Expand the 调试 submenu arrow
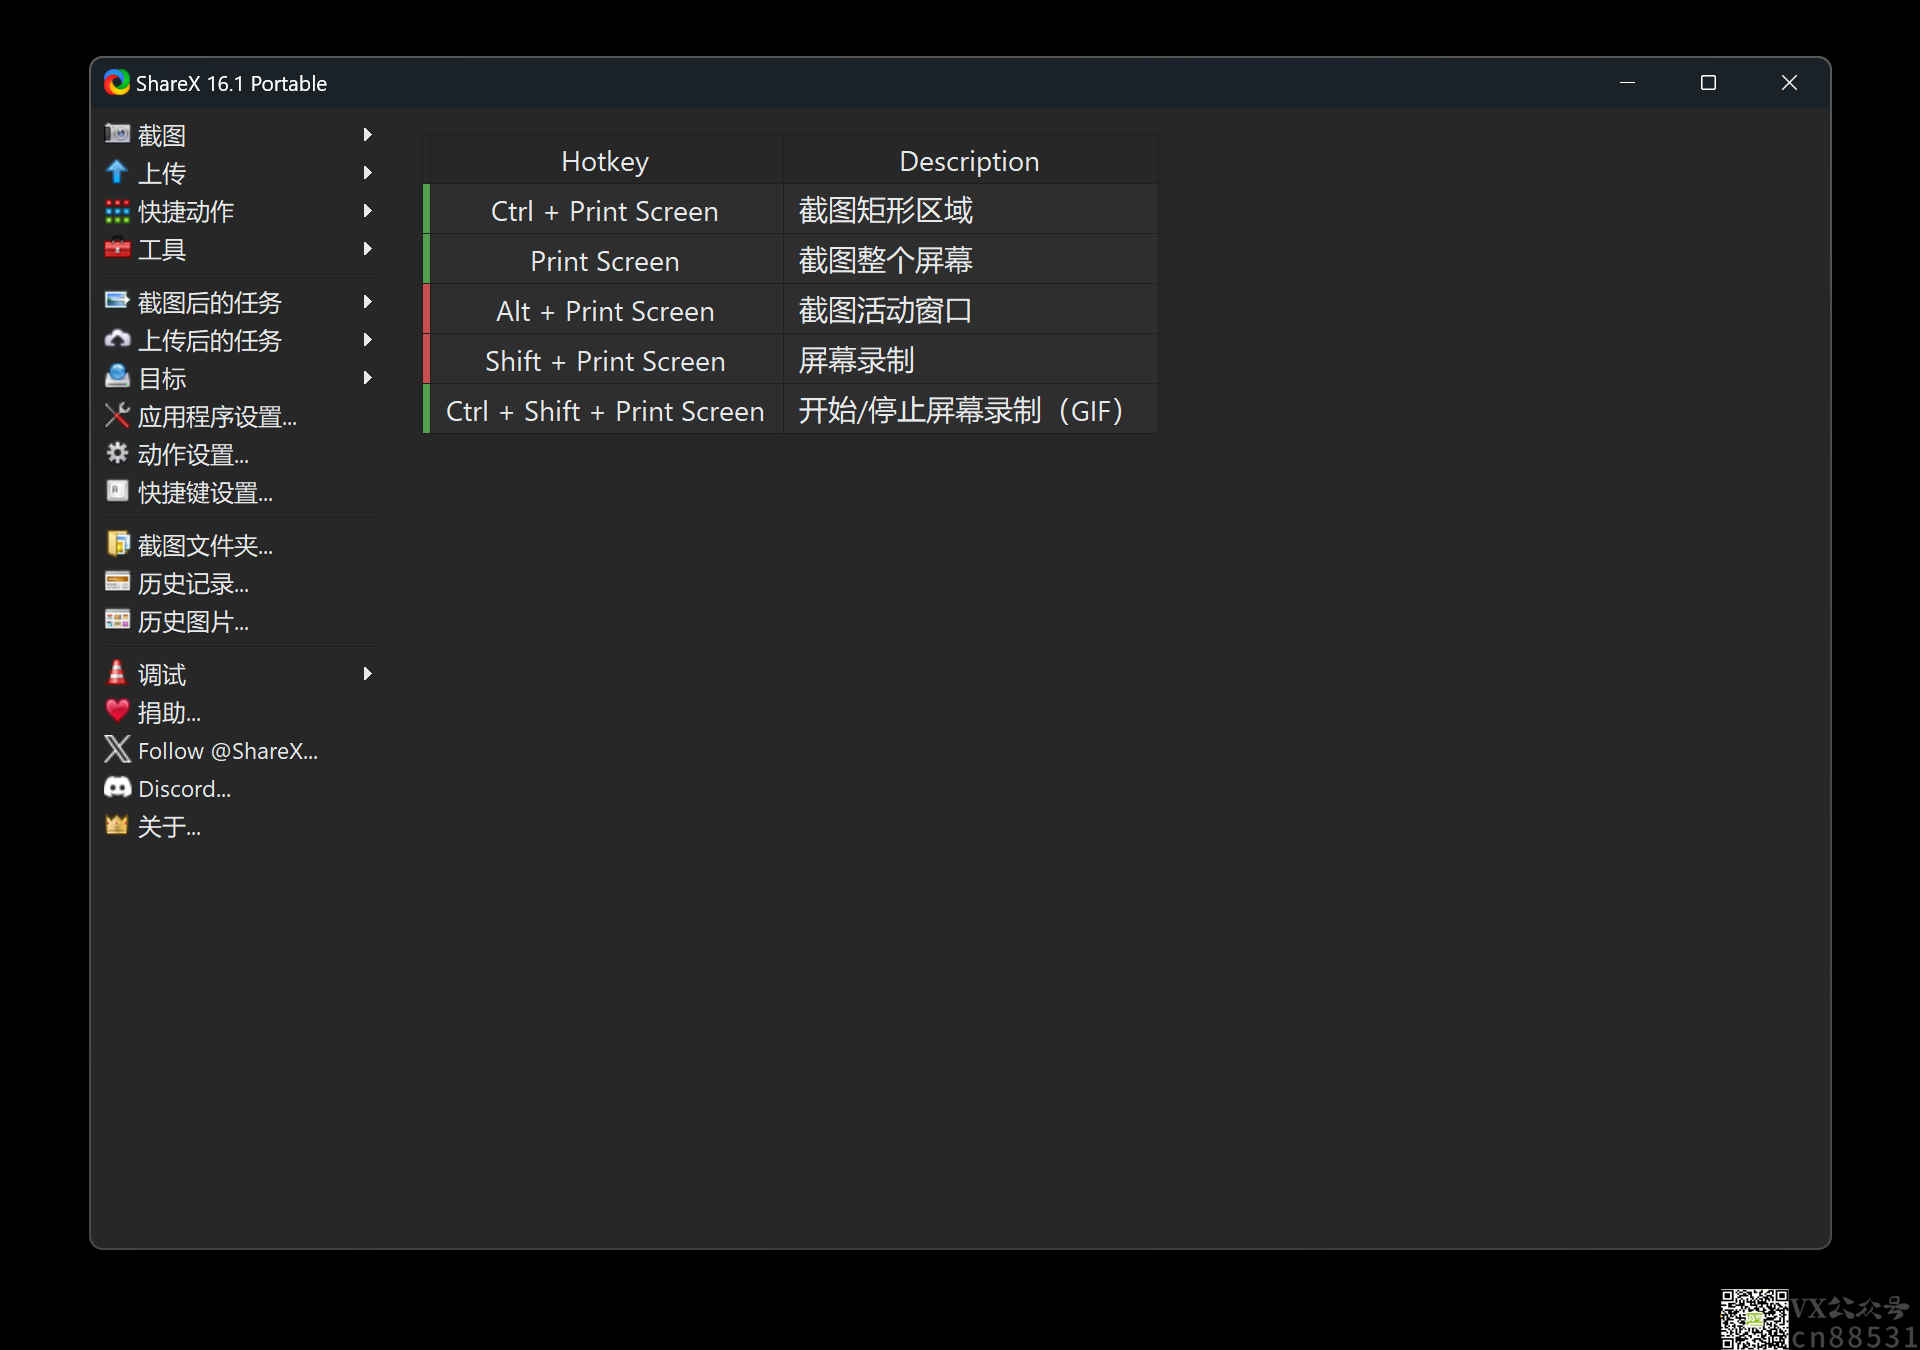Viewport: 1920px width, 1350px height. tap(367, 673)
